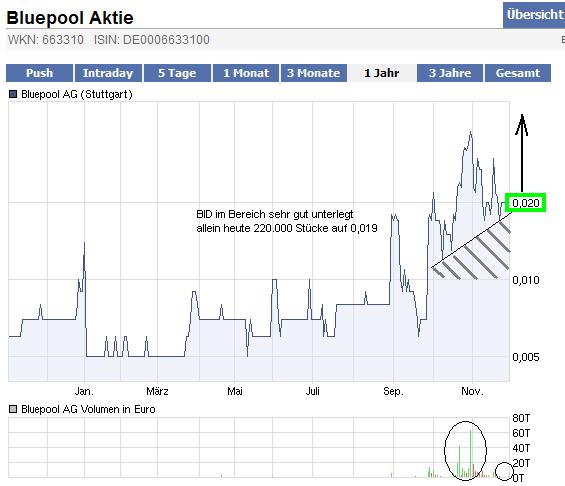Image resolution: width=565 pixels, height=486 pixels.
Task: Click the Bluepool AG (Stuttgart) legend square
Action: [x=13, y=94]
